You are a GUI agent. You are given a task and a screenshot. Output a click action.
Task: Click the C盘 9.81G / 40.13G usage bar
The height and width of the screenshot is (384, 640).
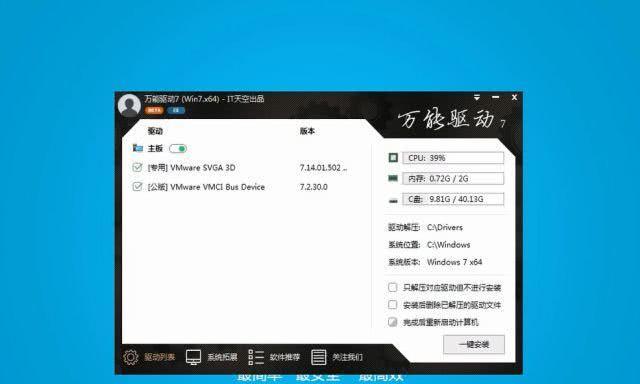[453, 199]
